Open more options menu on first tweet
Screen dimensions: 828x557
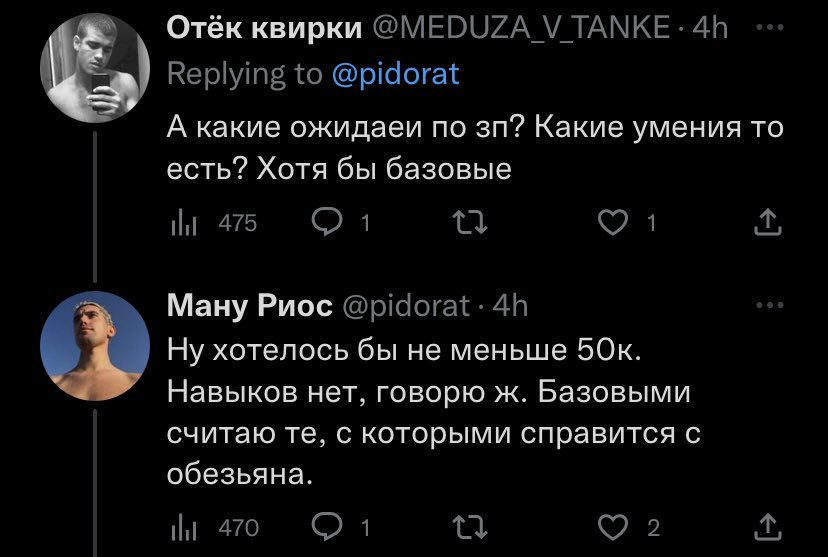click(x=769, y=26)
